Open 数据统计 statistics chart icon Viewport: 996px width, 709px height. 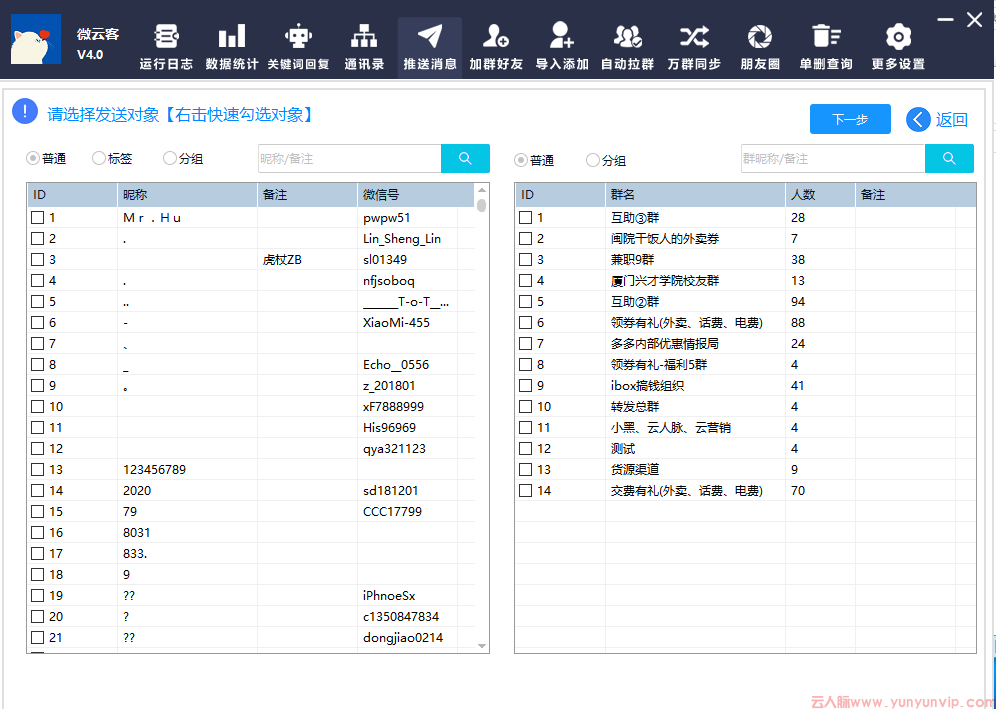(x=232, y=38)
